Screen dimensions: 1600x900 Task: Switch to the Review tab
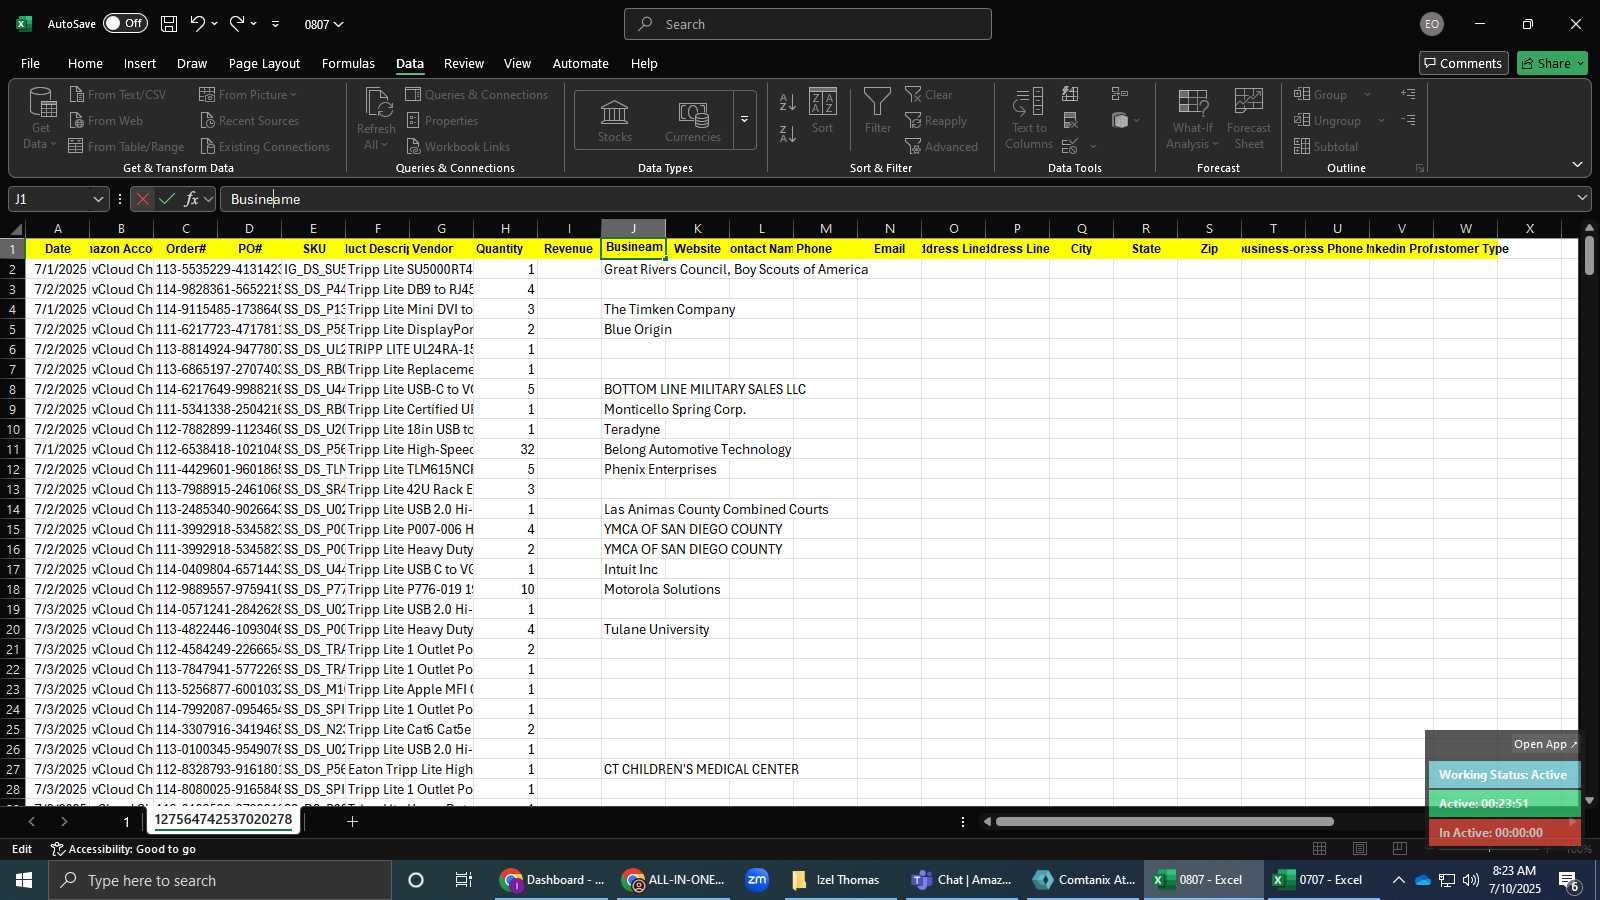click(464, 63)
